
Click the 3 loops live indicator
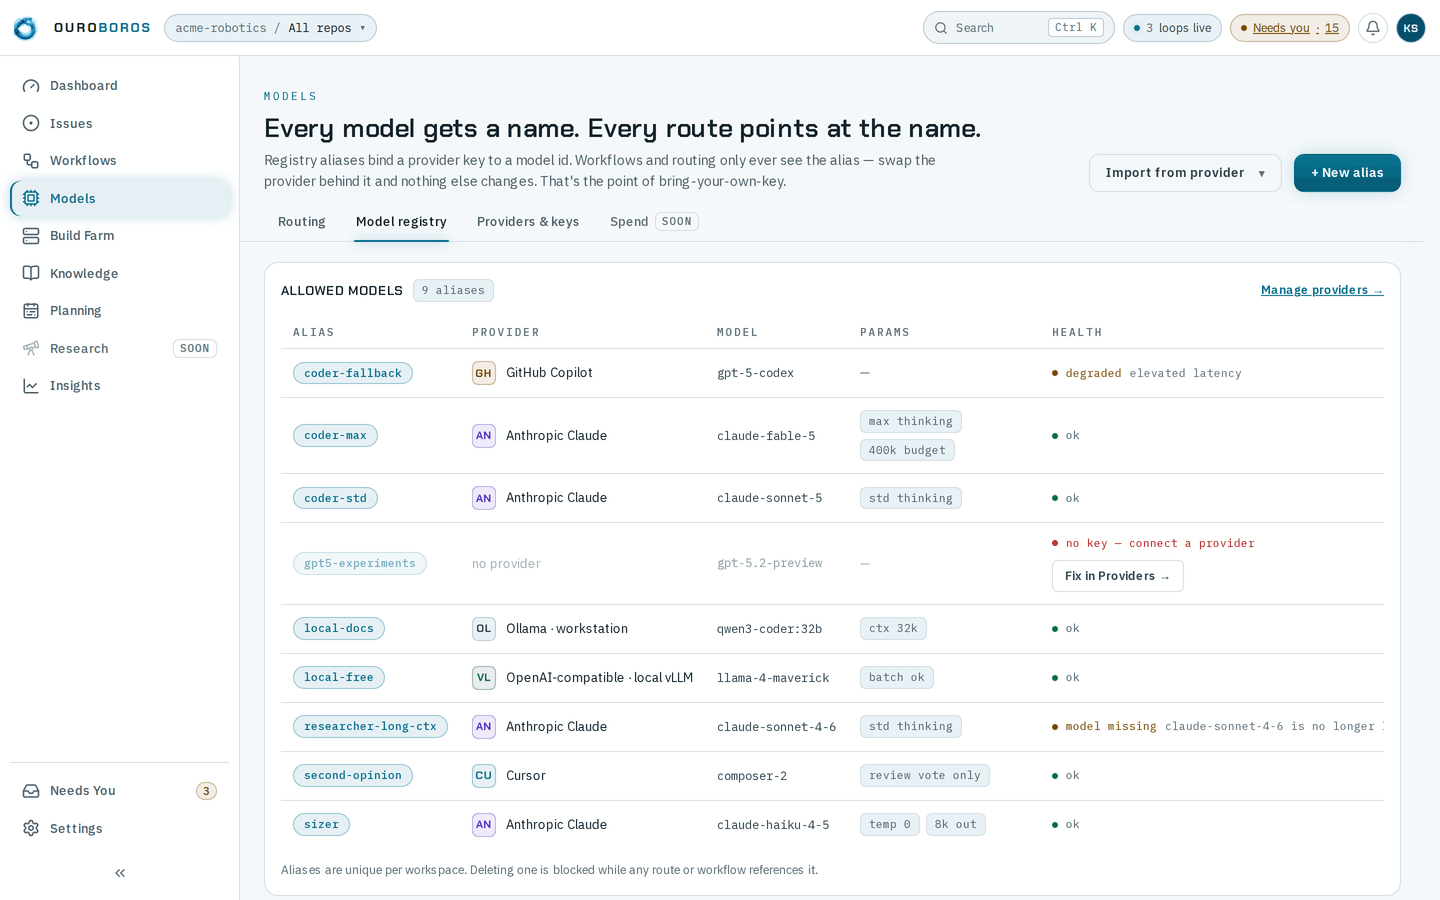pyautogui.click(x=1172, y=28)
